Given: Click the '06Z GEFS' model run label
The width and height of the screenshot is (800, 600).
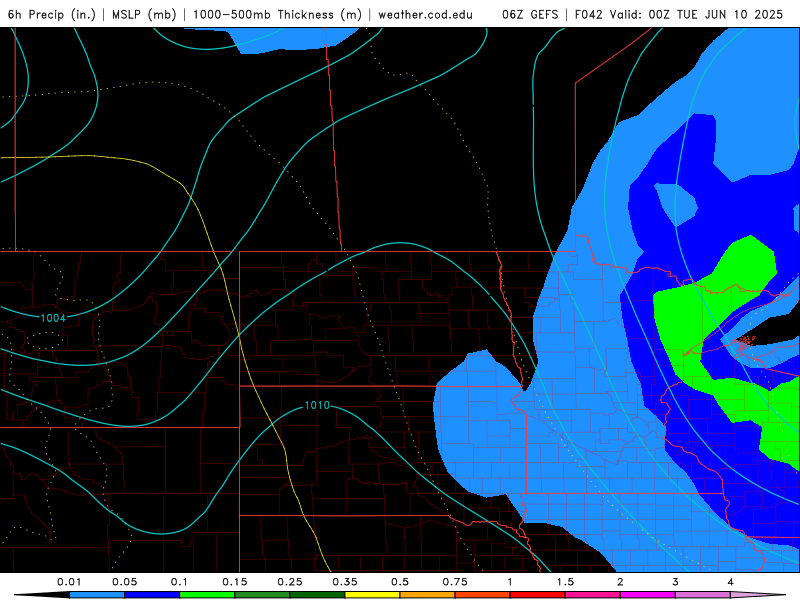Looking at the screenshot, I should click(x=530, y=14).
